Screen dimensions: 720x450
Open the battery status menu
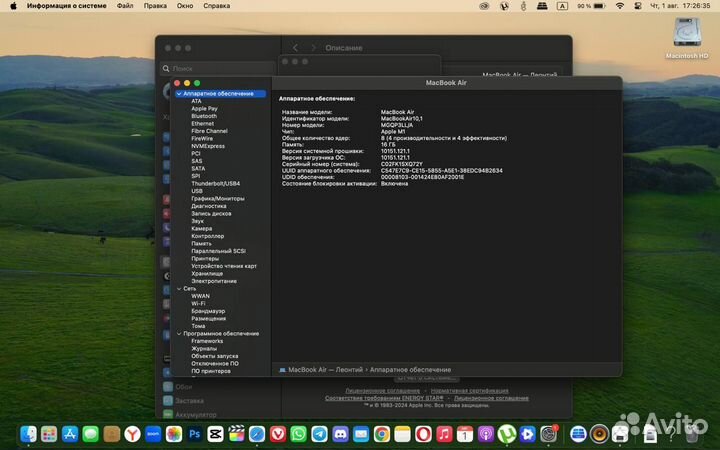[x=596, y=6]
